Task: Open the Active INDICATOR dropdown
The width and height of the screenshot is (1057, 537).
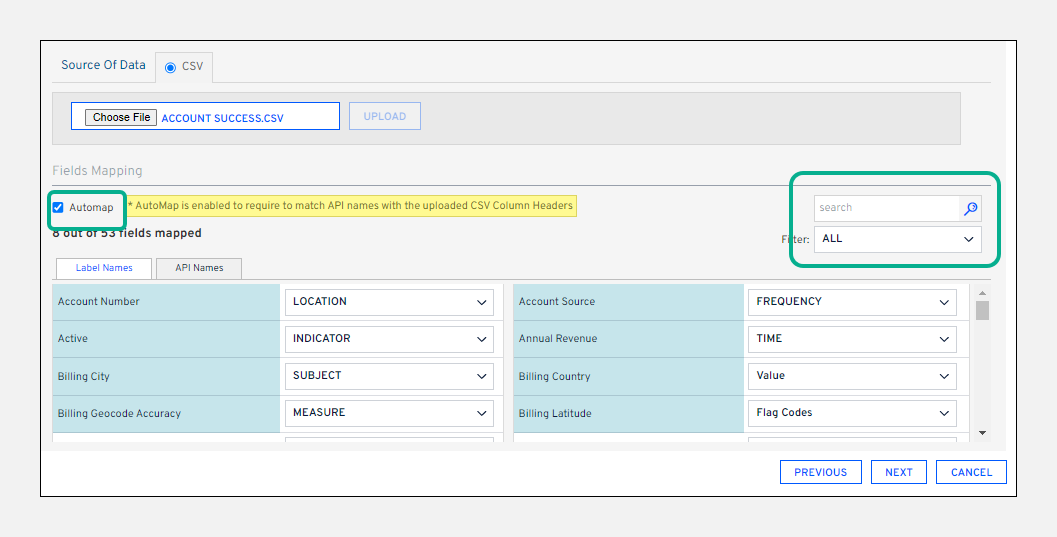Action: [389, 339]
